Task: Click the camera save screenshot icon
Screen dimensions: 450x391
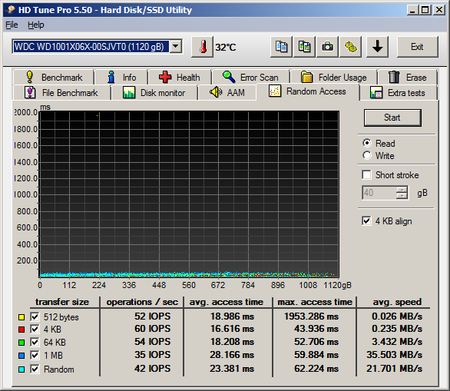Action: [327, 47]
